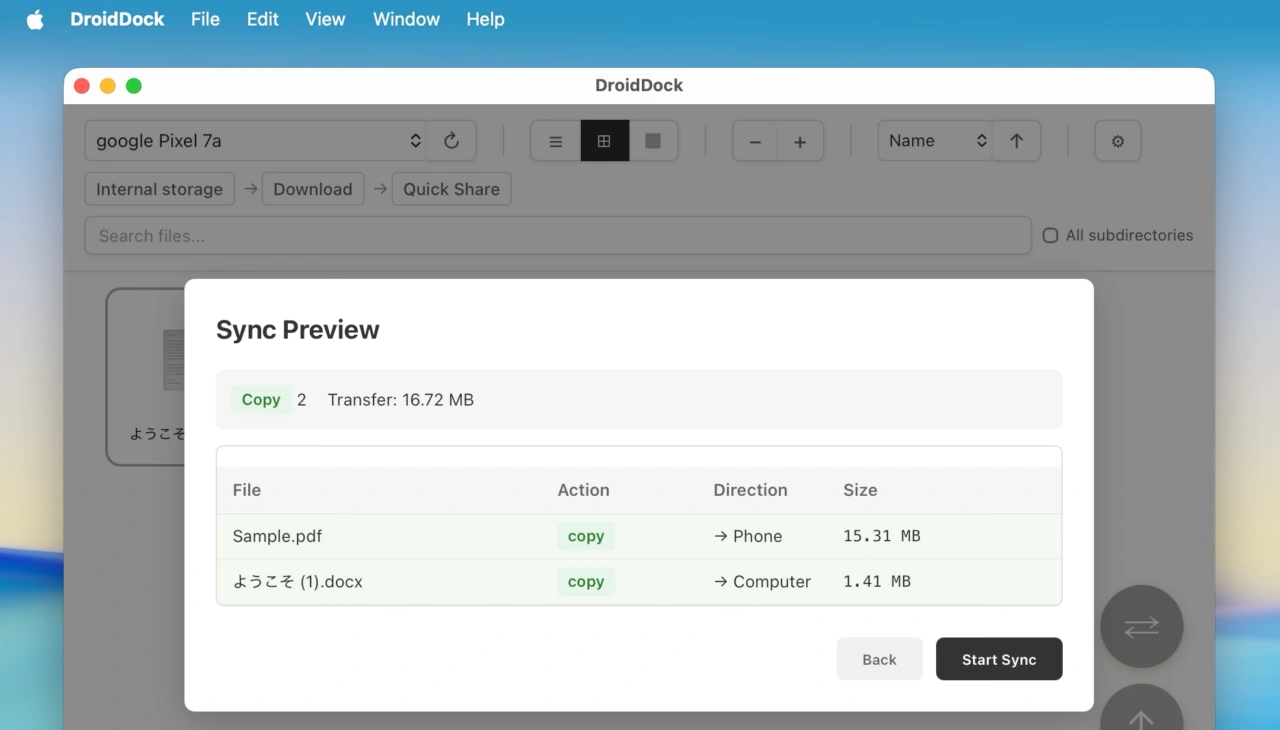Navigate to Internal storage breadcrumb
Image resolution: width=1280 pixels, height=730 pixels.
click(x=159, y=189)
